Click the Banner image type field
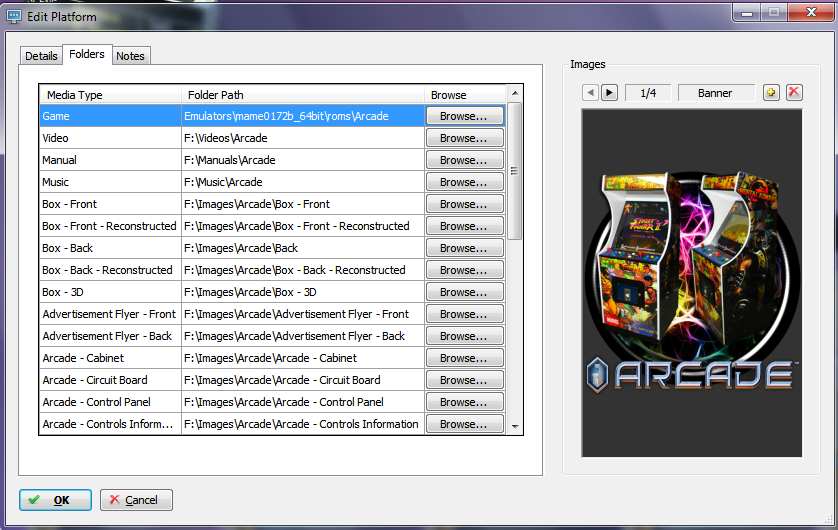 click(x=716, y=93)
